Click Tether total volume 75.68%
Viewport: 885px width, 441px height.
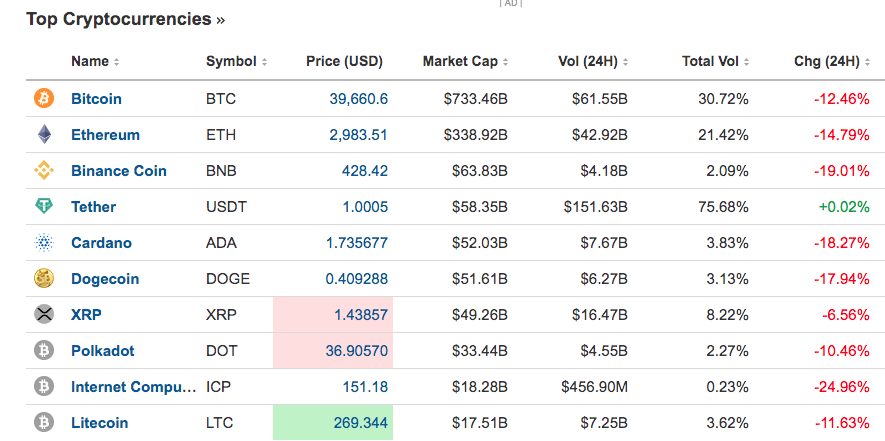tap(724, 207)
